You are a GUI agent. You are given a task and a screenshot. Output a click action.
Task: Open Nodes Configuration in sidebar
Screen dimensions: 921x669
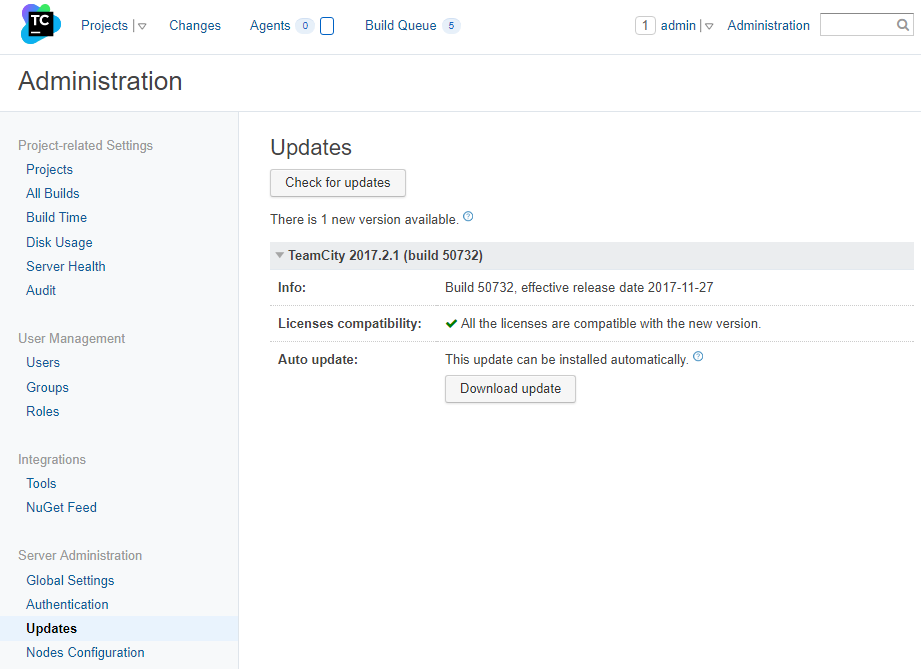pyautogui.click(x=85, y=653)
